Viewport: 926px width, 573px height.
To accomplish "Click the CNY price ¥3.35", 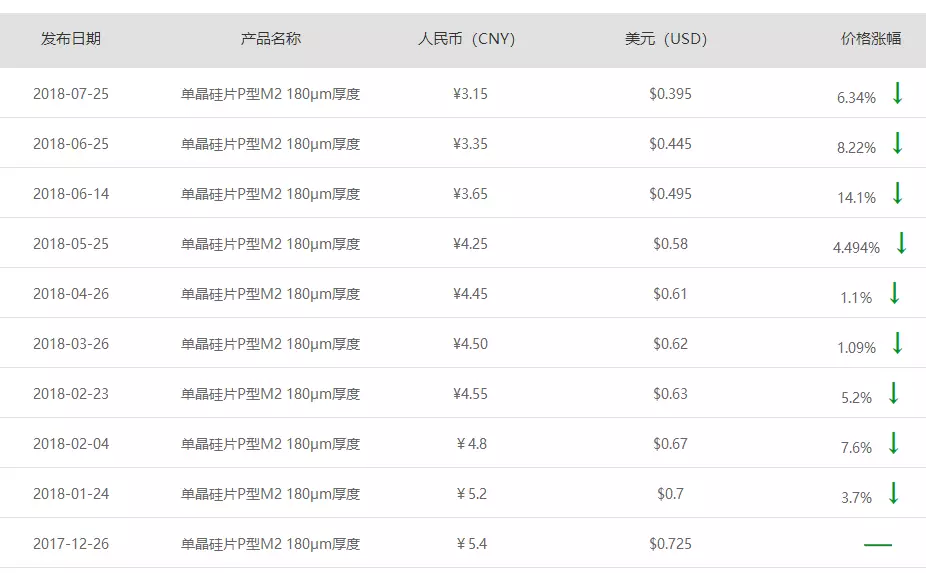I will [x=470, y=144].
